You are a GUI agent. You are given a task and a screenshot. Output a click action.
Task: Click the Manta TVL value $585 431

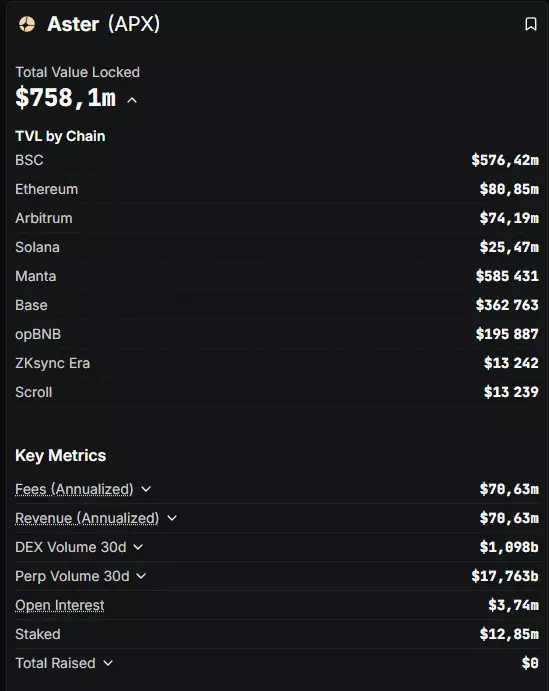507,276
